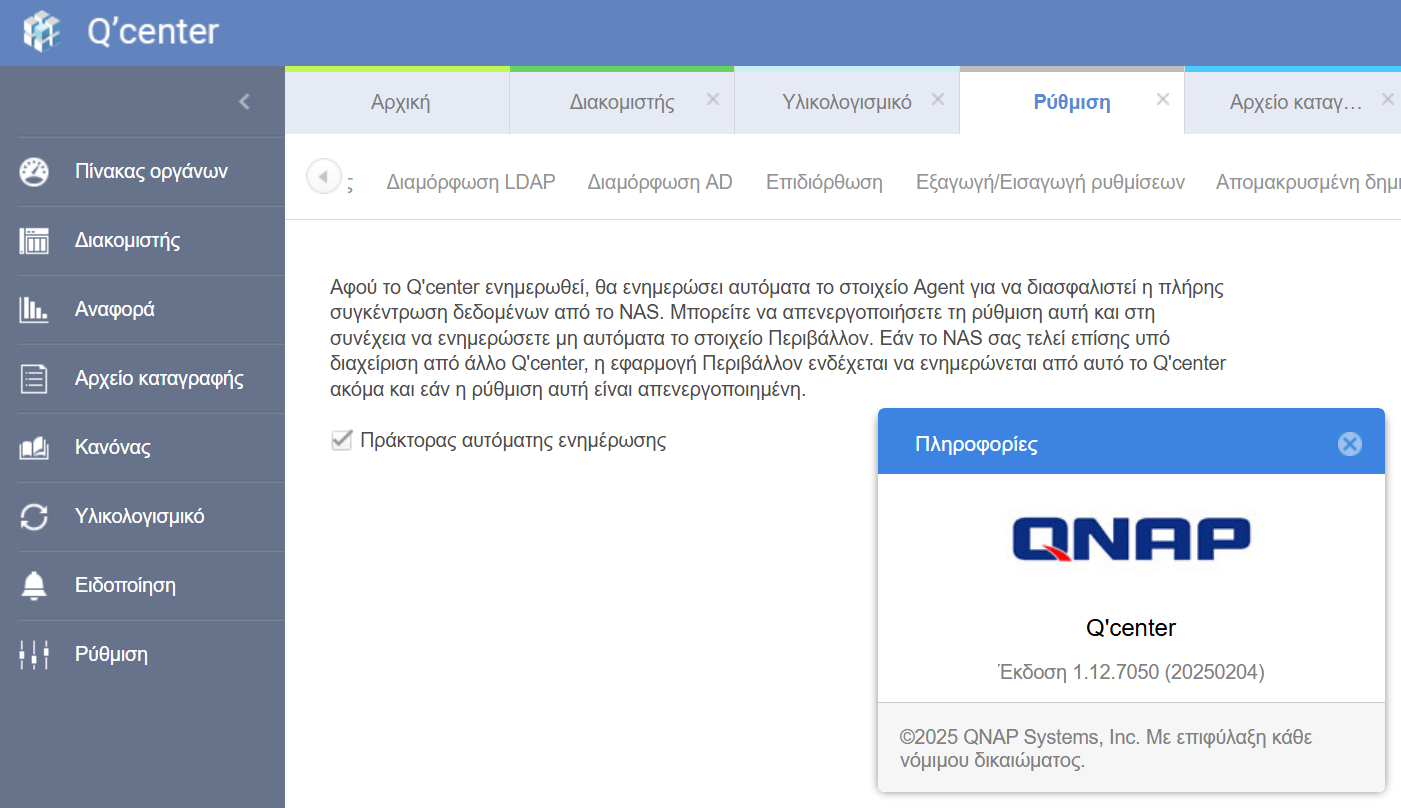Image resolution: width=1401 pixels, height=808 pixels.
Task: Close the Πληροφορίες dialog
Action: coord(1349,444)
